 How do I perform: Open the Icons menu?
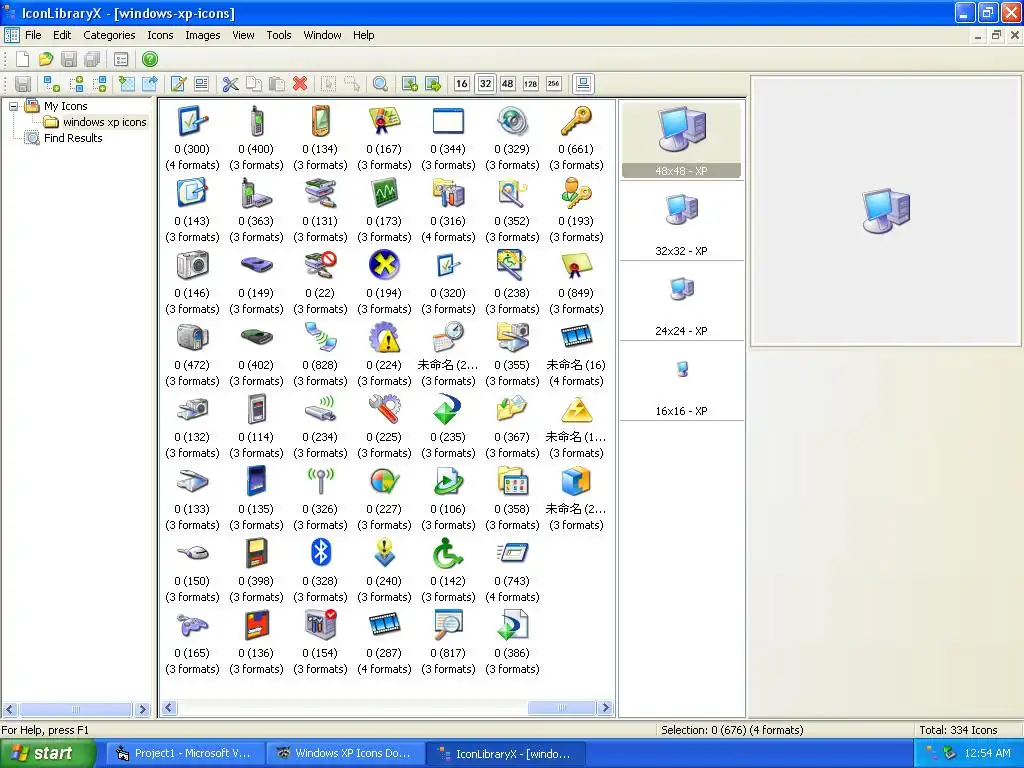point(160,35)
